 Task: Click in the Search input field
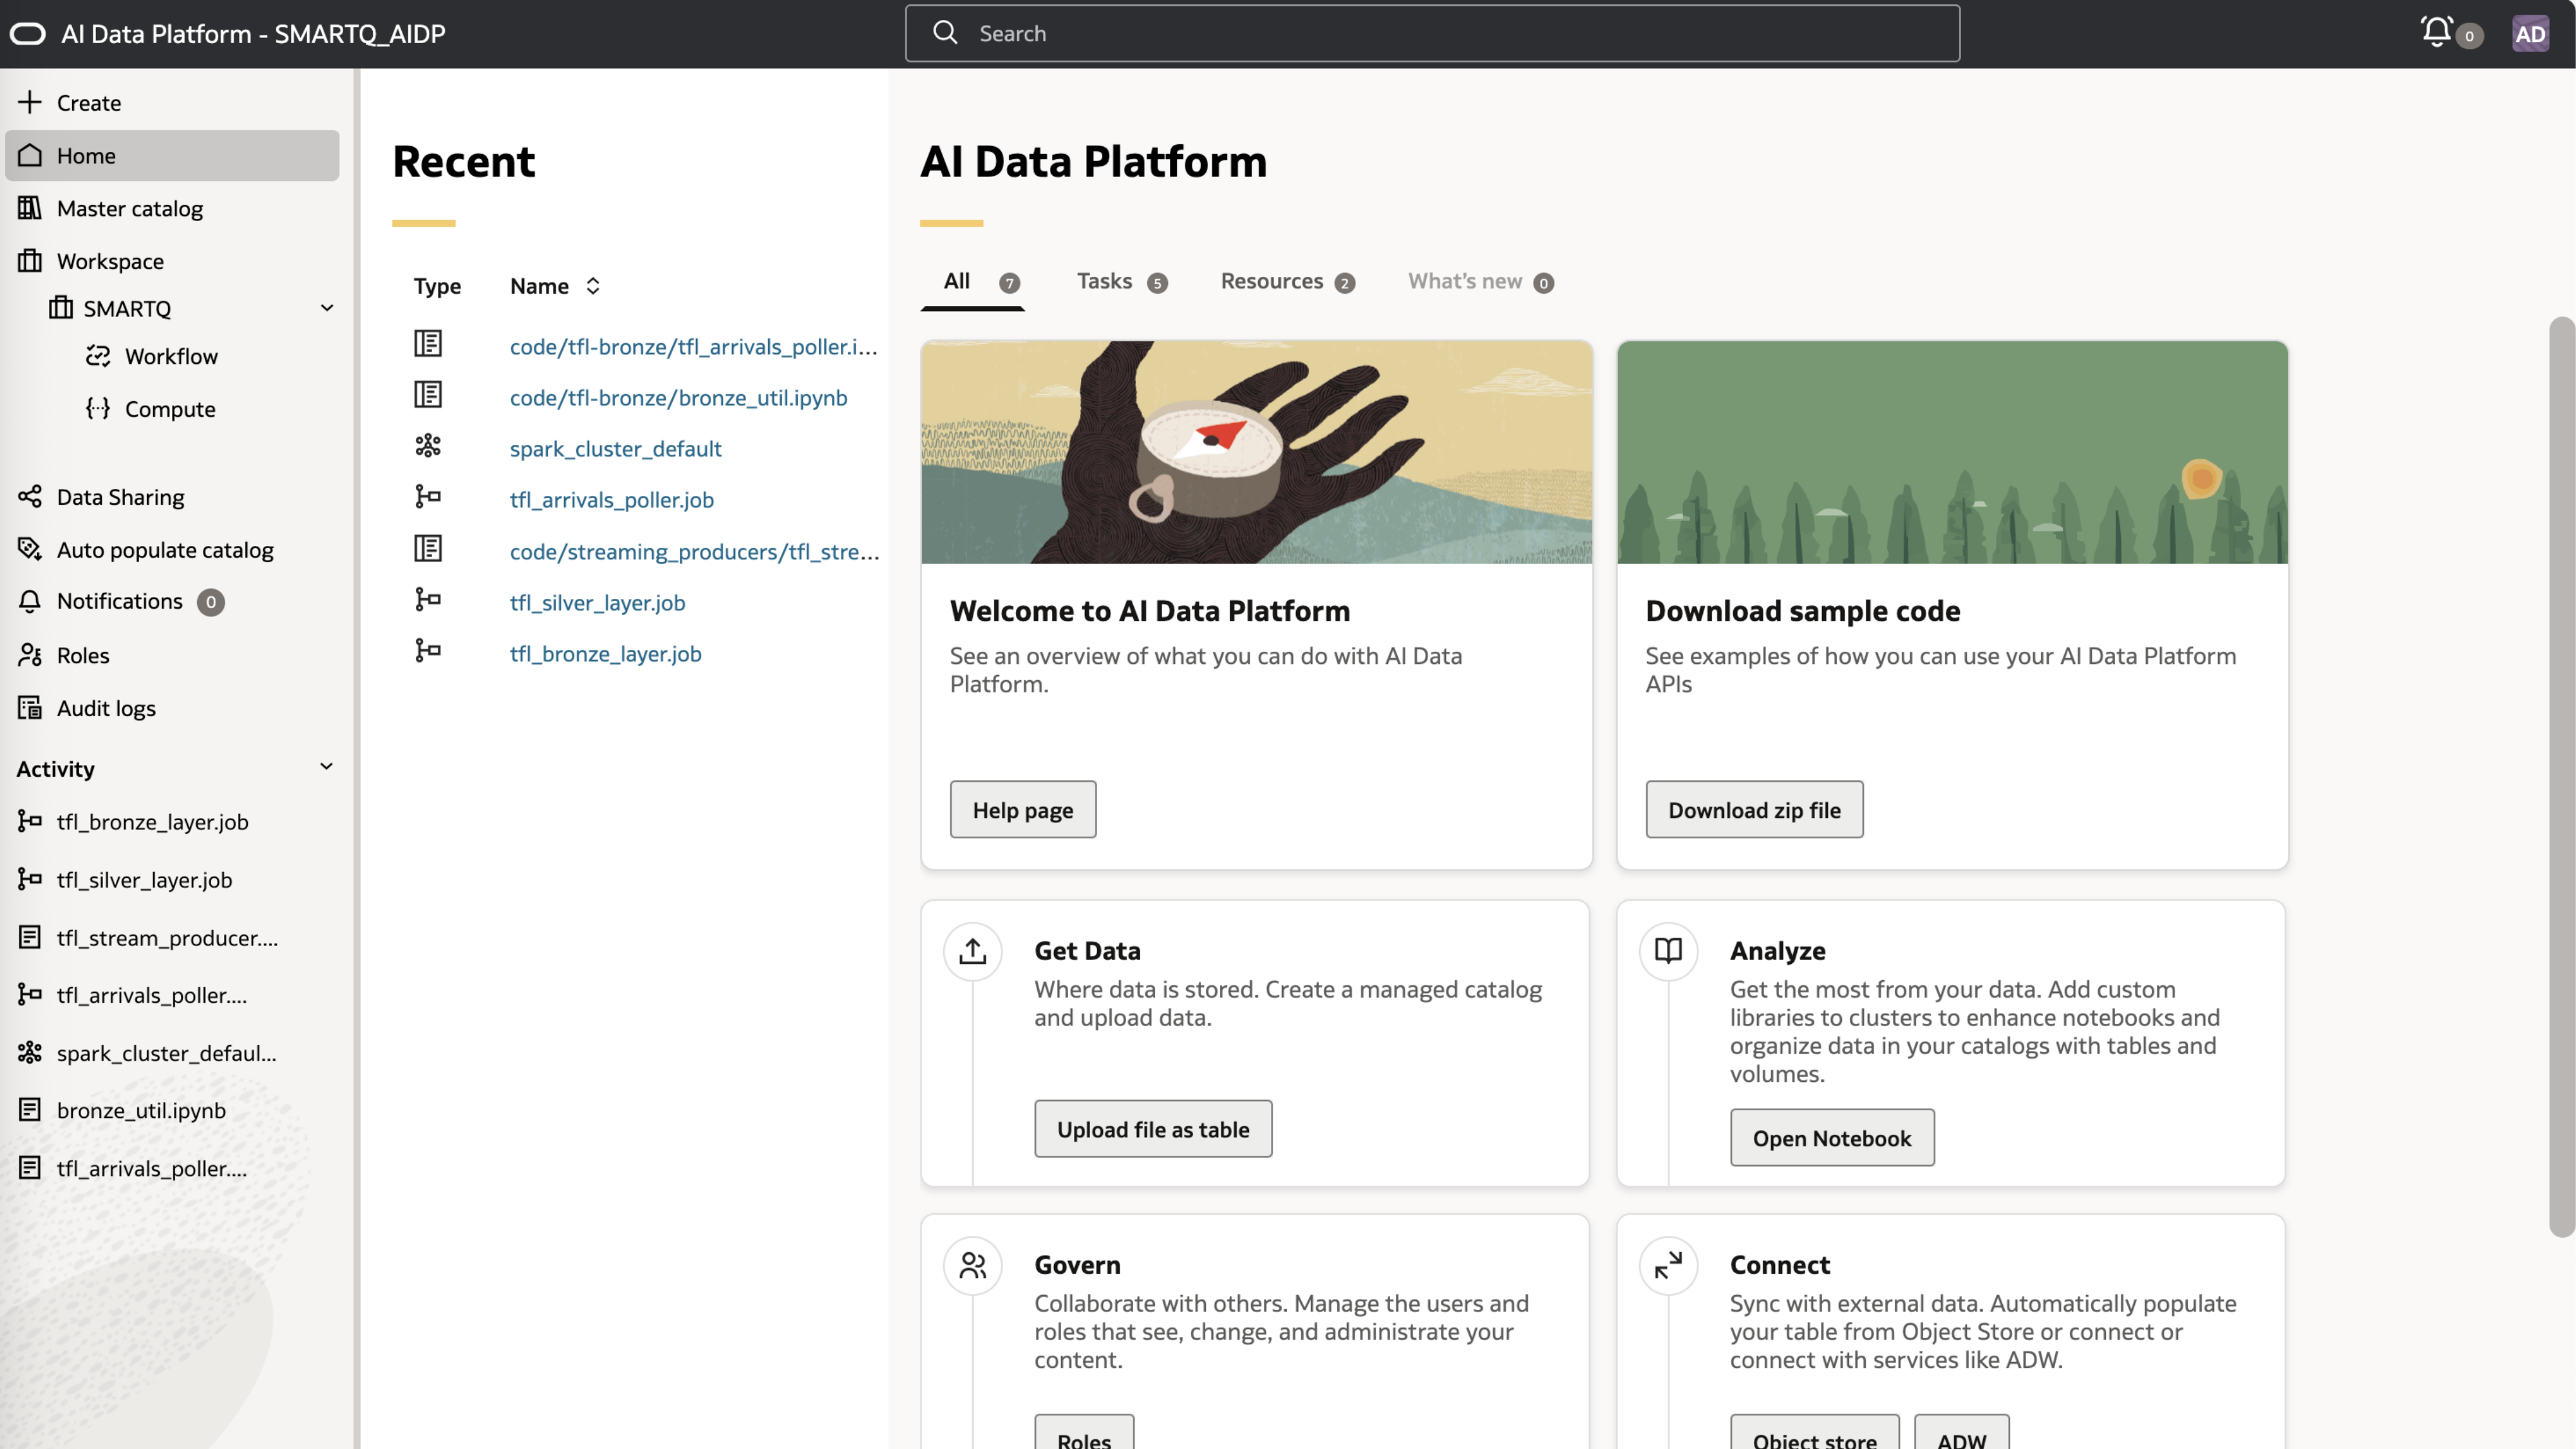click(1432, 33)
